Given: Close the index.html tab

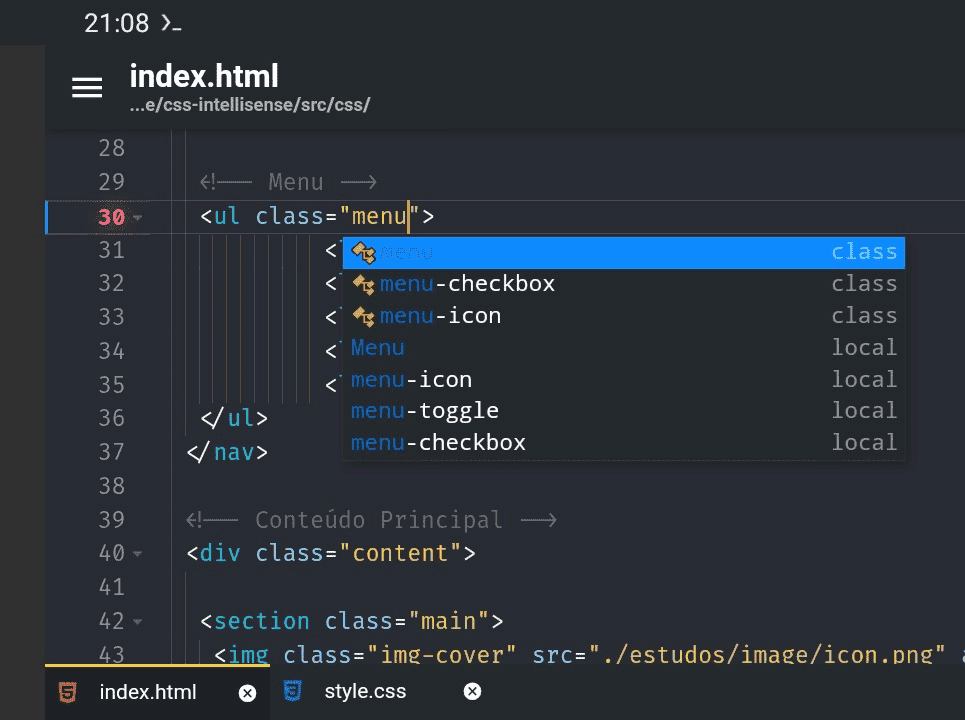Looking at the screenshot, I should [x=247, y=692].
